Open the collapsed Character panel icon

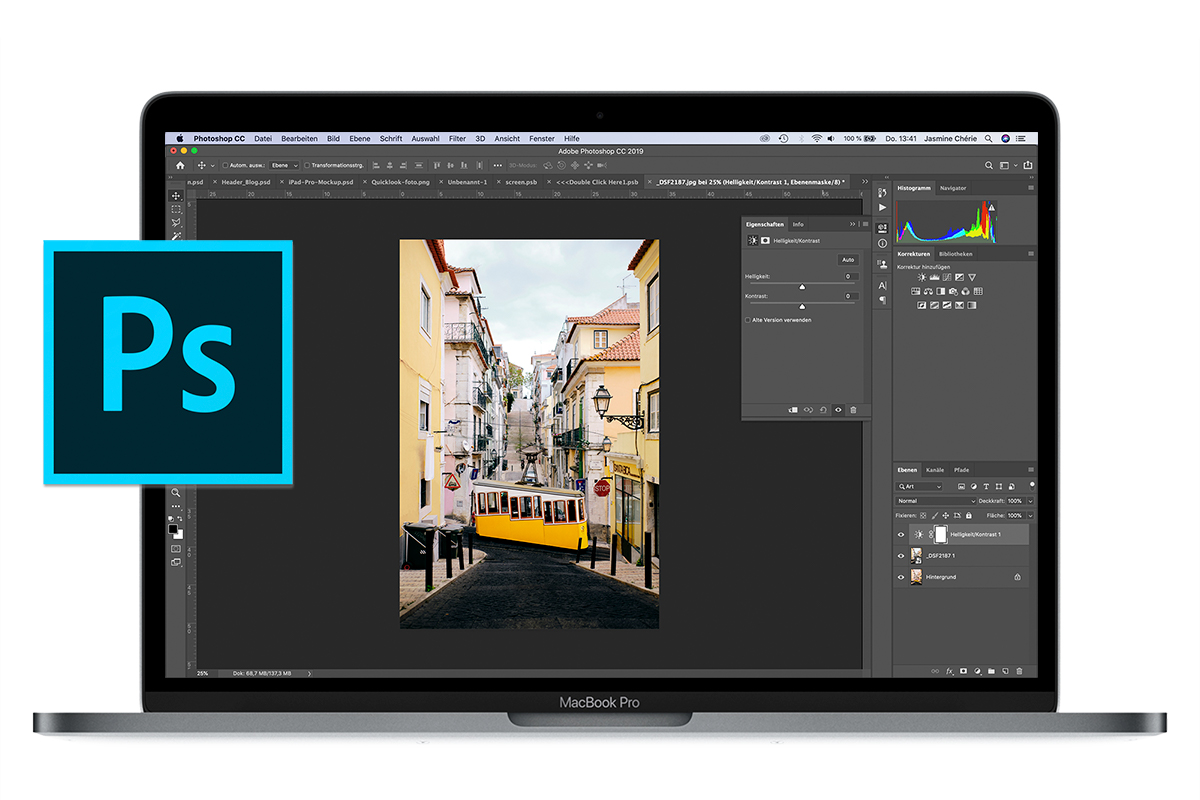pos(882,285)
